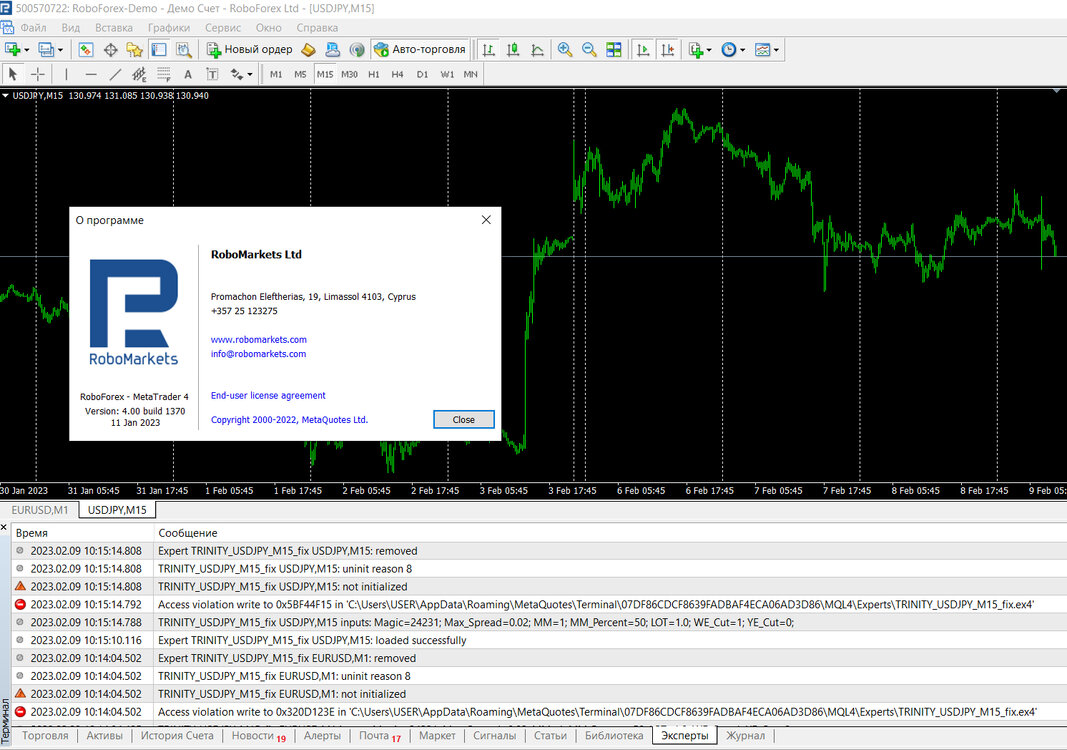This screenshot has width=1067, height=750.
Task: Open the Торговля terminal tab
Action: [x=45, y=736]
